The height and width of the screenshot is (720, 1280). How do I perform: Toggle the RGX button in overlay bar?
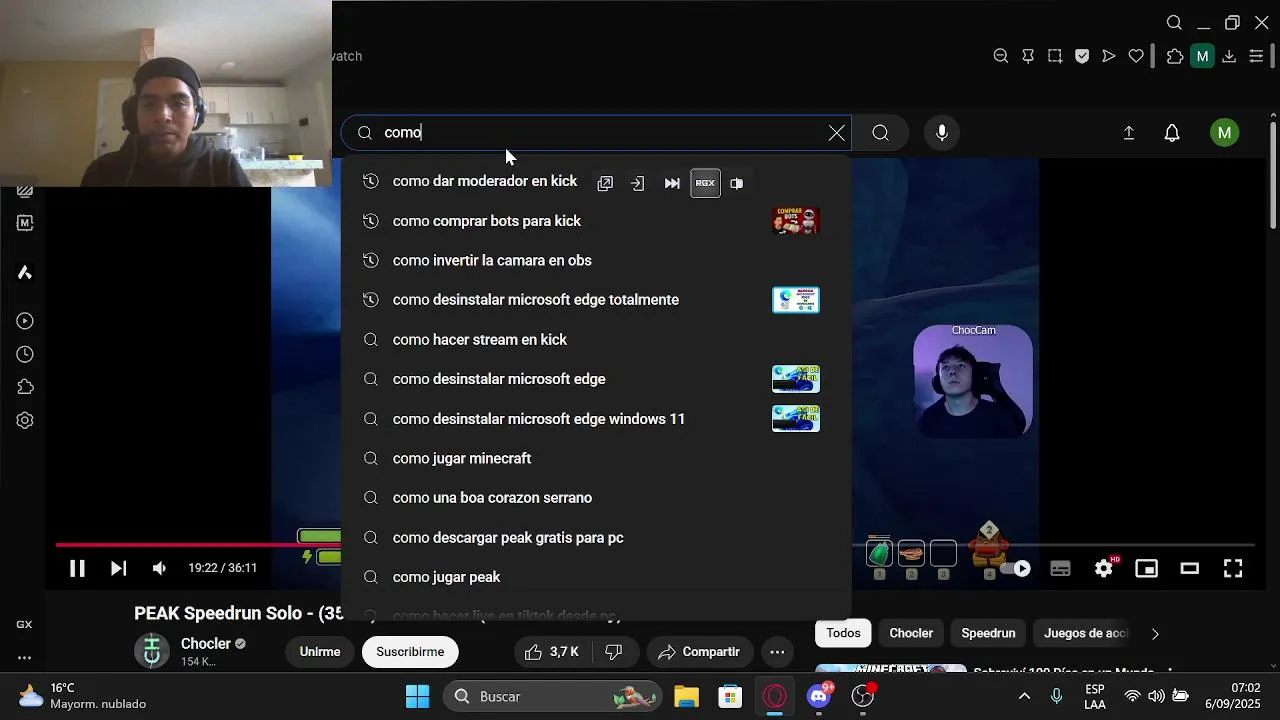705,183
